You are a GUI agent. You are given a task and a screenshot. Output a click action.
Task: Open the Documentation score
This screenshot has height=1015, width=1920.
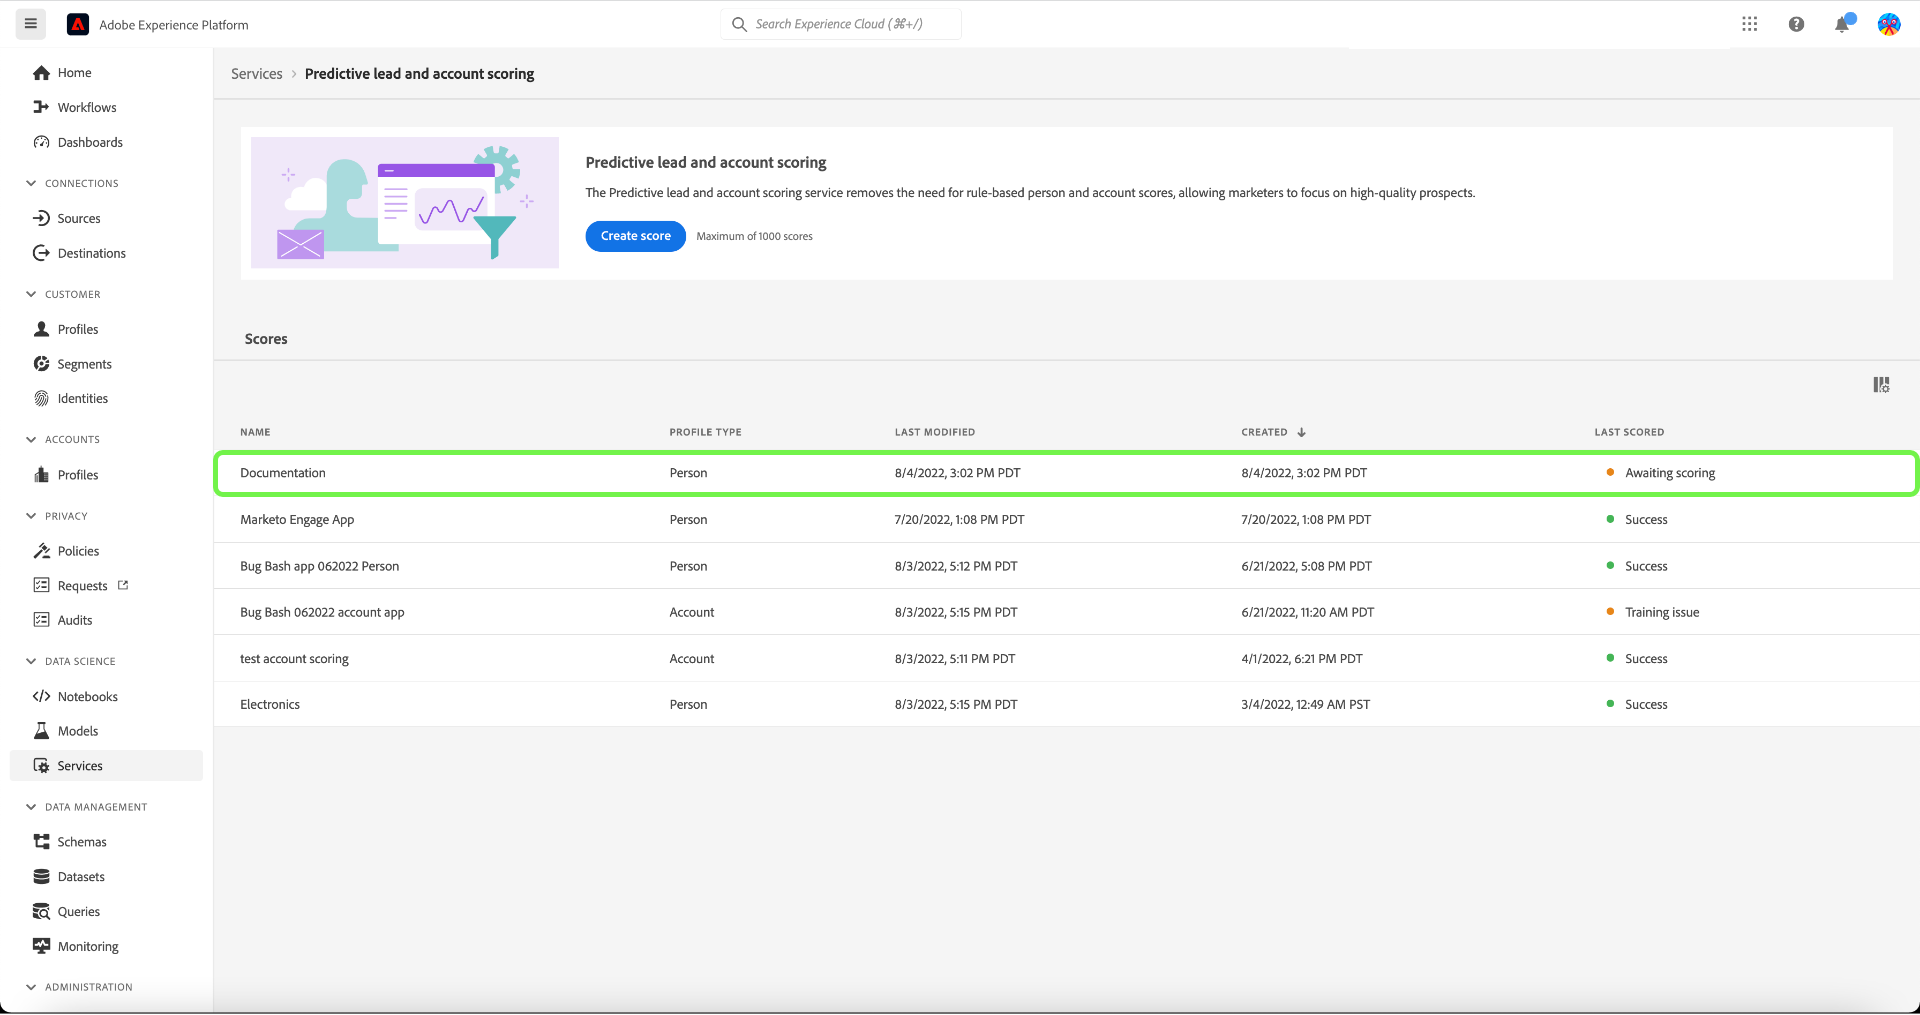pos(283,473)
